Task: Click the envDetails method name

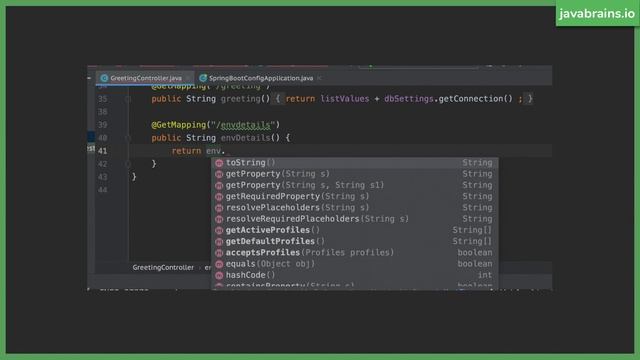Action: [245, 138]
